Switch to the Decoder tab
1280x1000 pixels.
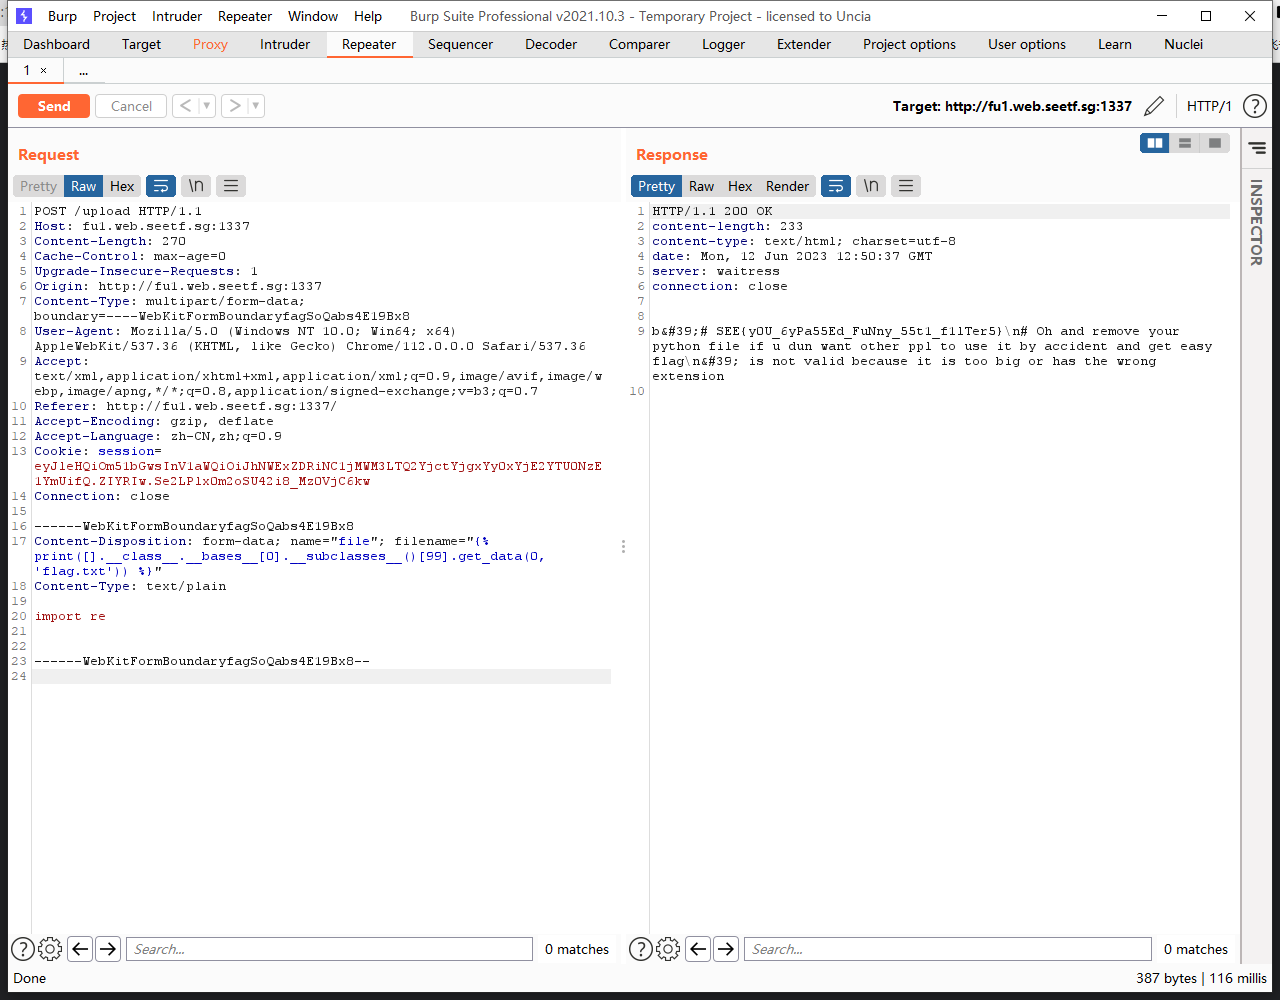click(x=551, y=44)
